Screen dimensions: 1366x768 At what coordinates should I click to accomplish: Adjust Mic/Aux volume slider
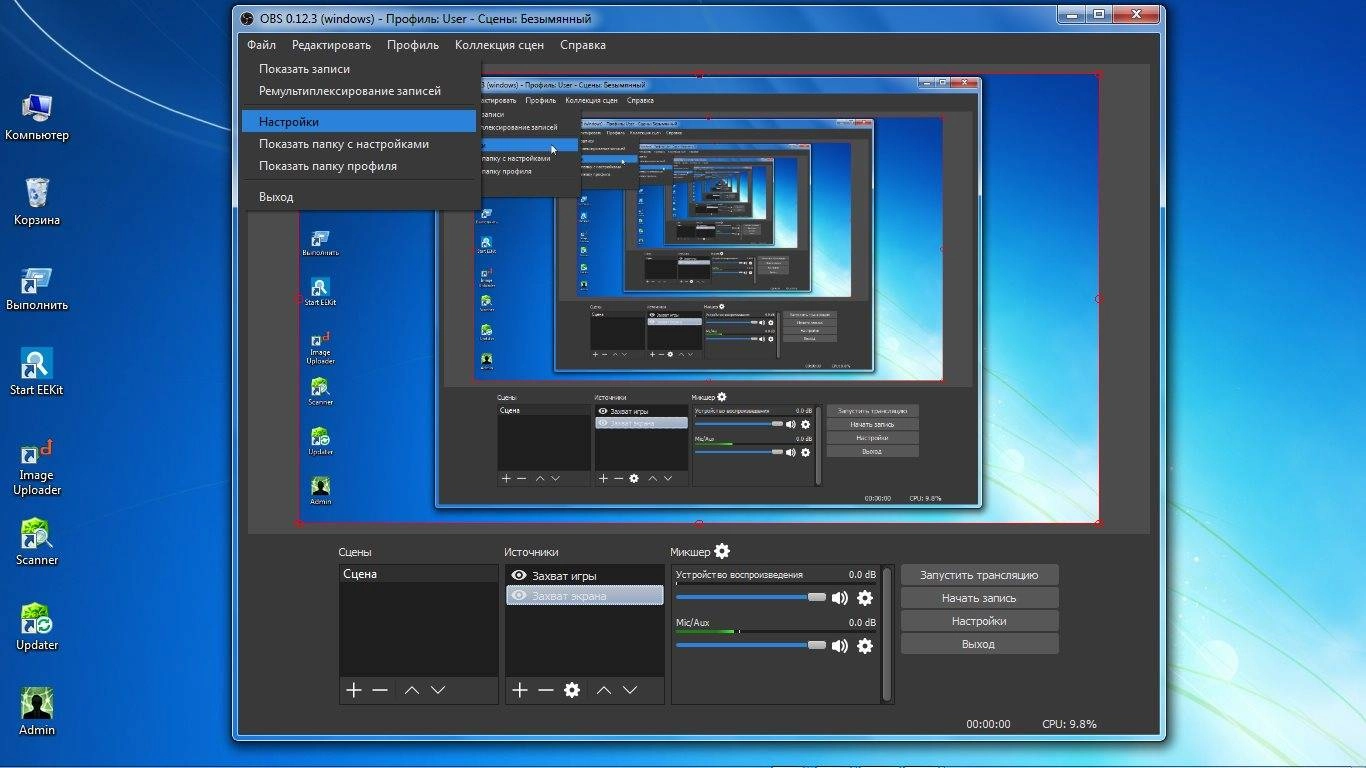751,645
